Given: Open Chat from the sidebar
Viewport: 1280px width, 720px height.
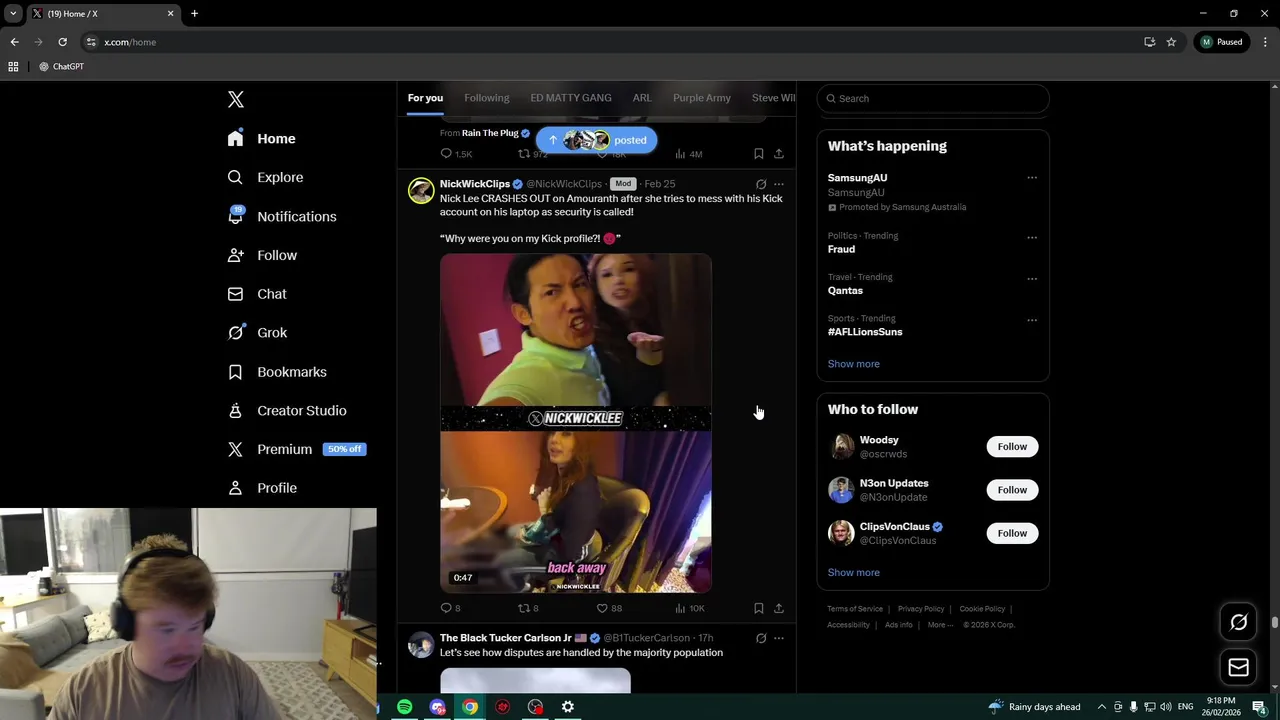Looking at the screenshot, I should [257, 294].
